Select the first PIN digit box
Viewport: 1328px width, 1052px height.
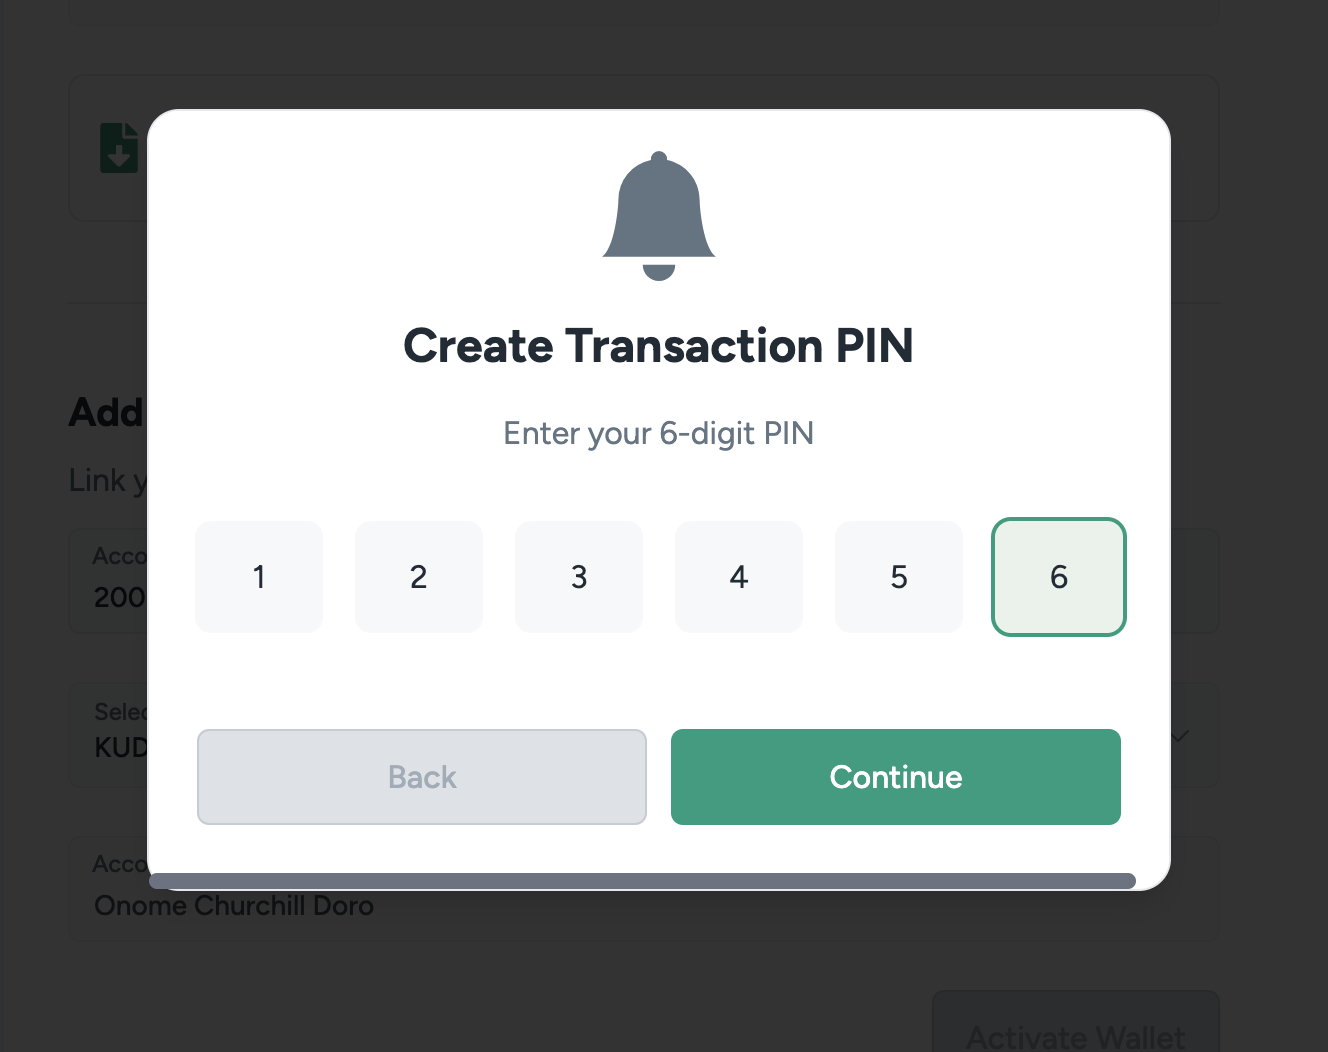click(x=259, y=577)
